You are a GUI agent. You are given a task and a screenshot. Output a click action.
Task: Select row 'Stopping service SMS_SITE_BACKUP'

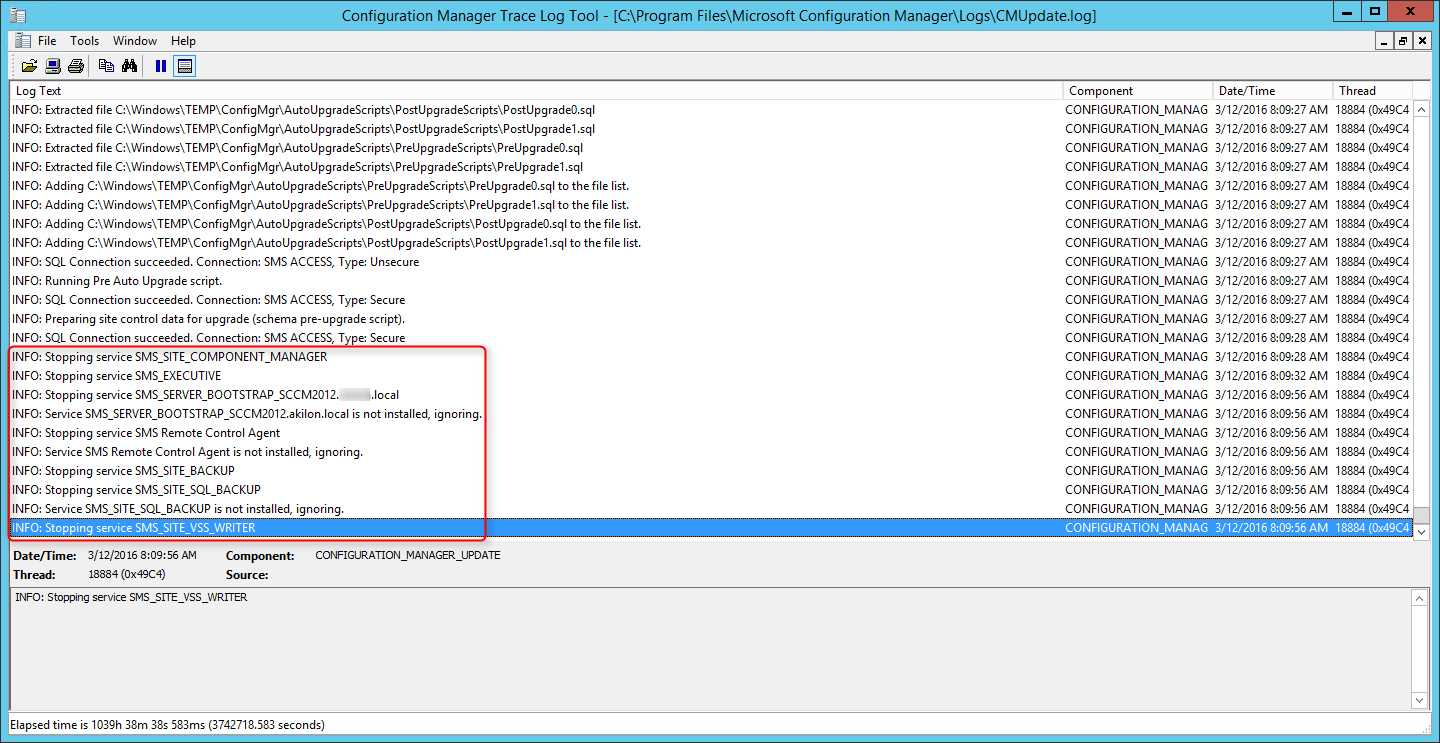tap(711, 471)
